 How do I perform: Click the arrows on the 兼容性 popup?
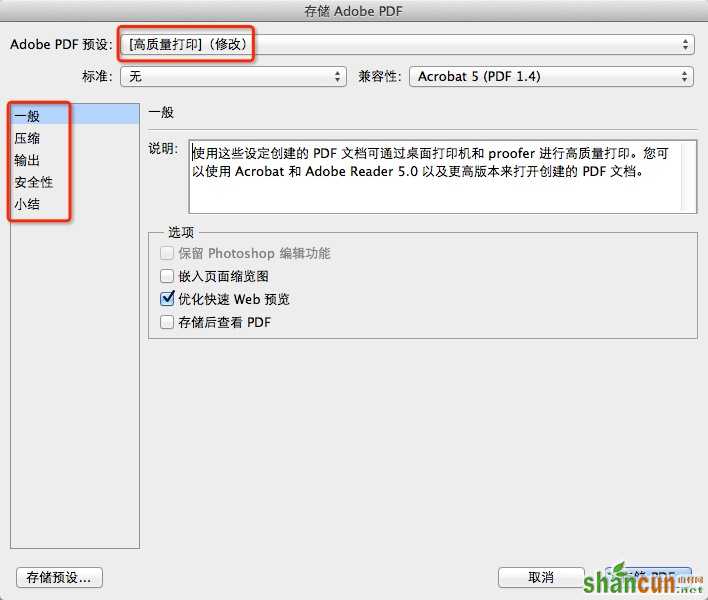click(x=685, y=76)
